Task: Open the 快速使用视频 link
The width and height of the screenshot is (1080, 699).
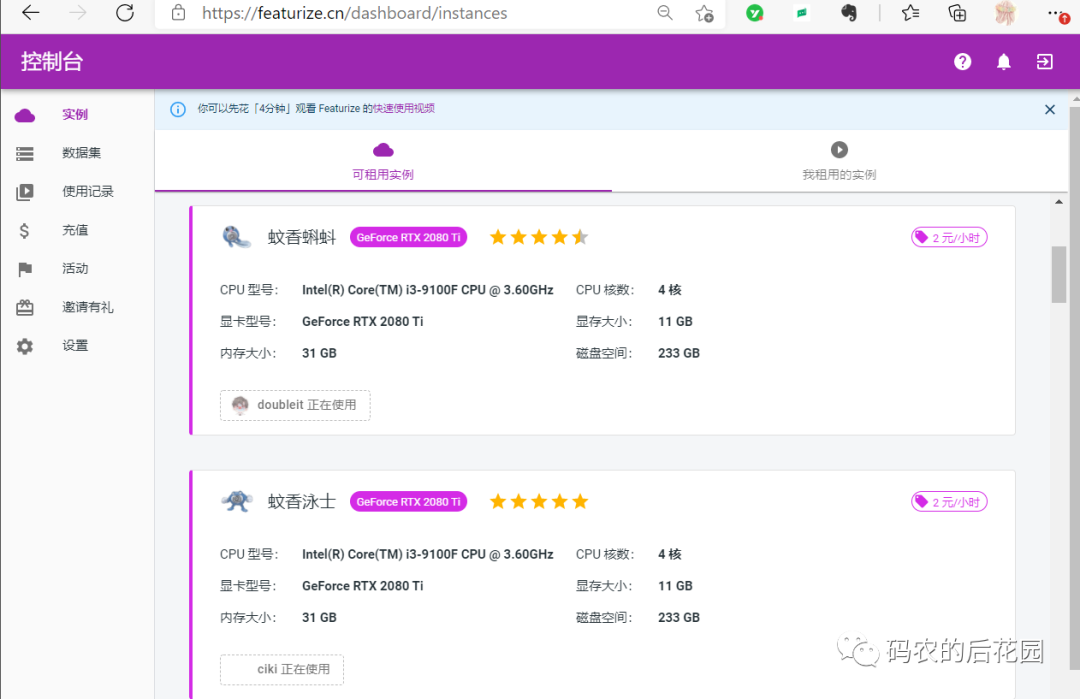Action: (404, 108)
